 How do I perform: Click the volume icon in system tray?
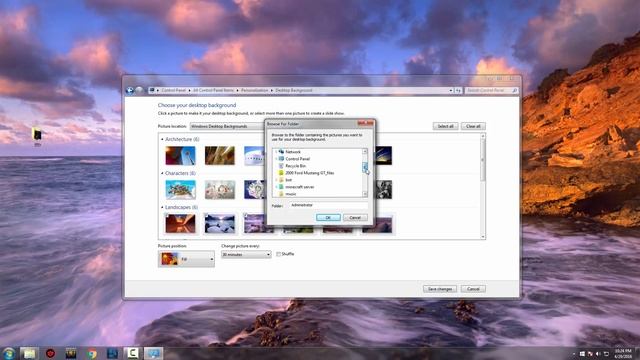click(x=598, y=353)
